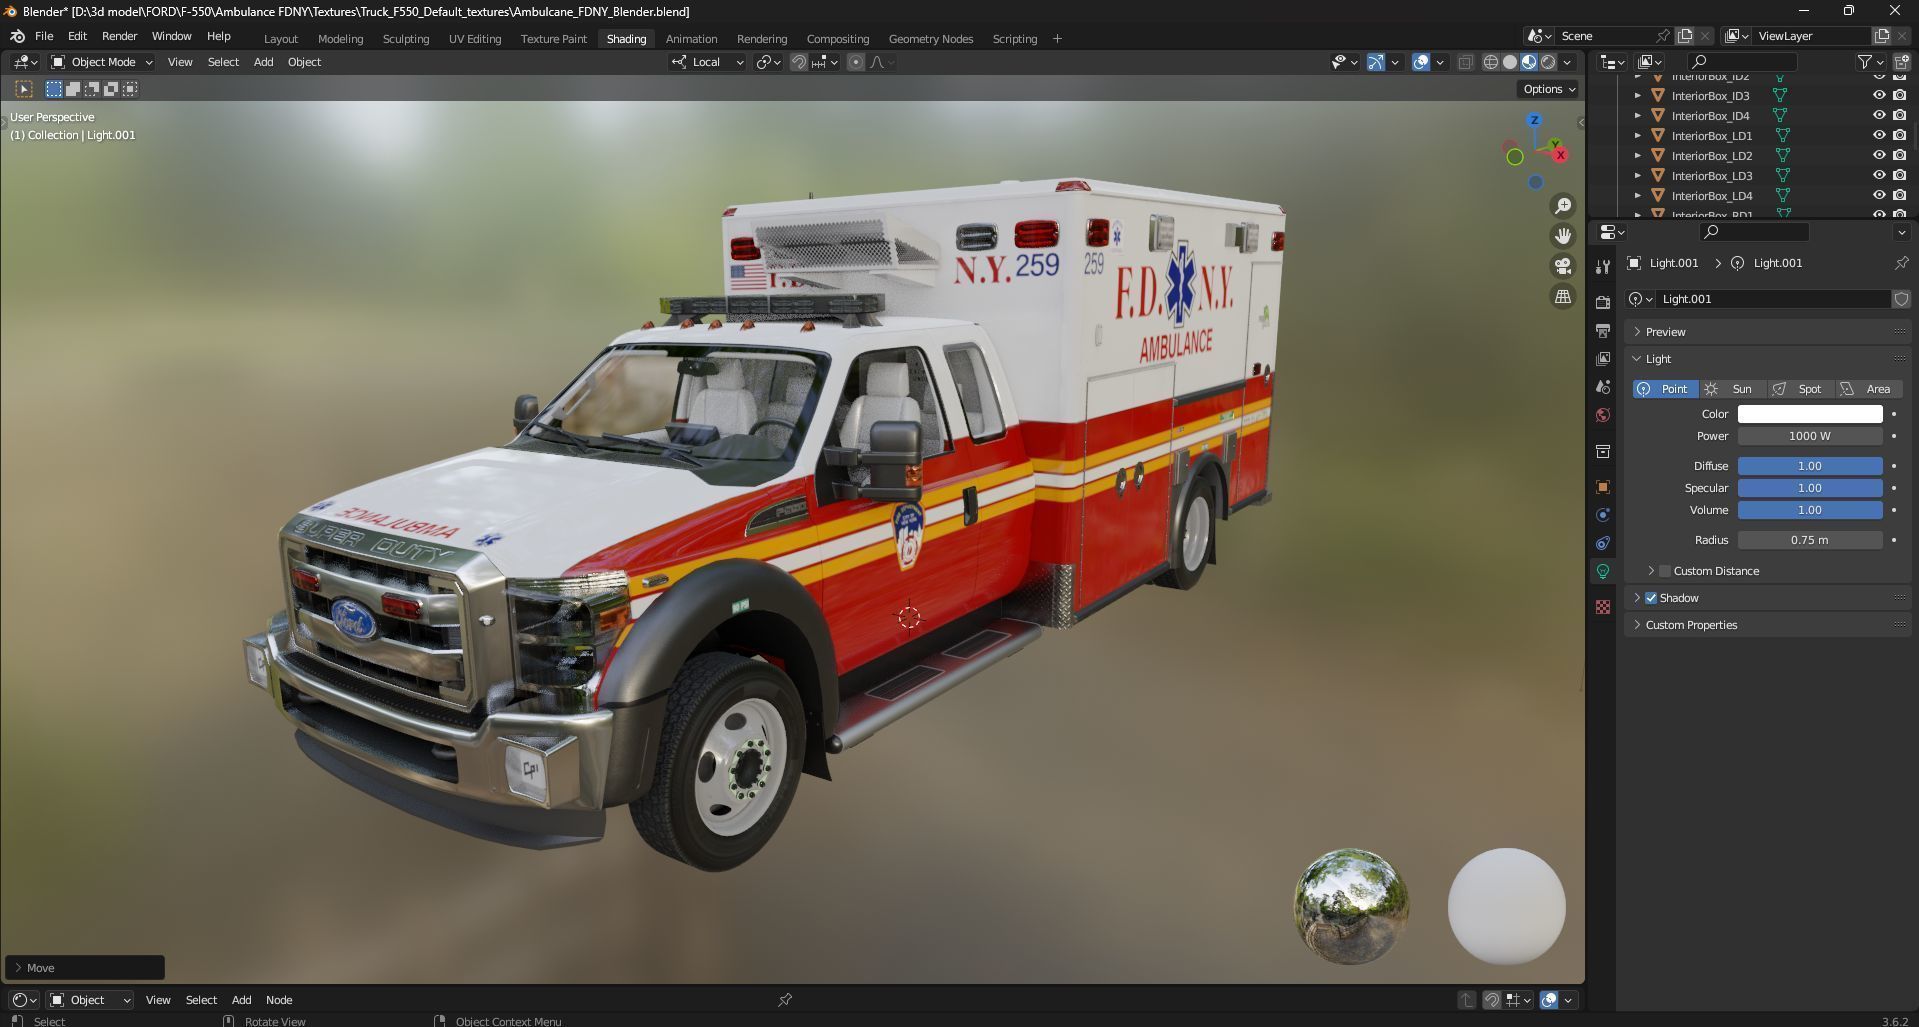This screenshot has height=1027, width=1919.
Task: Set light type to Point
Action: tap(1666, 389)
